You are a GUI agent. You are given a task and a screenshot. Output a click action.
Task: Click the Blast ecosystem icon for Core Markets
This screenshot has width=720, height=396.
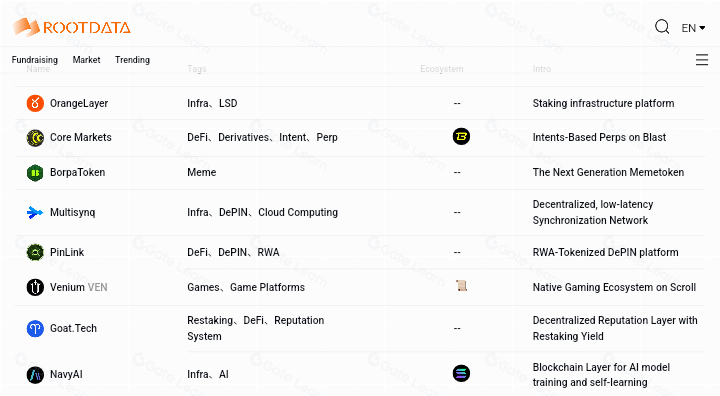click(x=461, y=136)
